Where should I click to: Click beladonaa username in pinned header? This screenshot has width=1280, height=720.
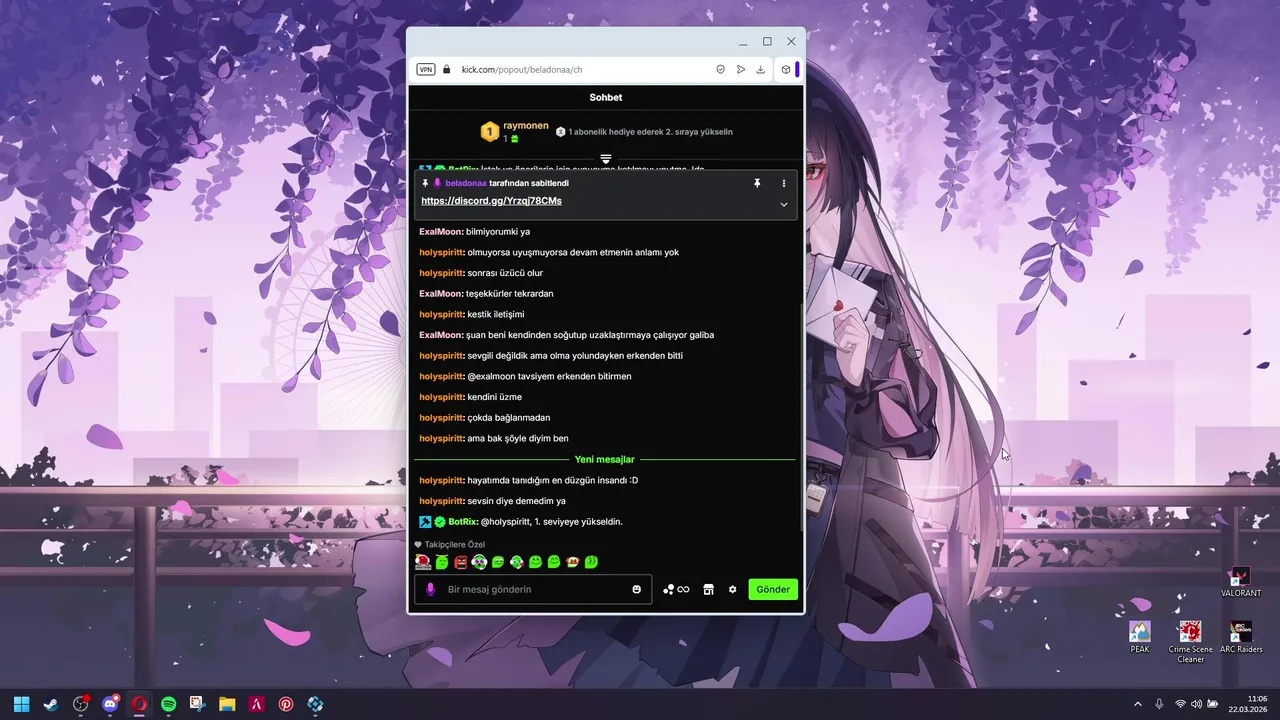[466, 183]
